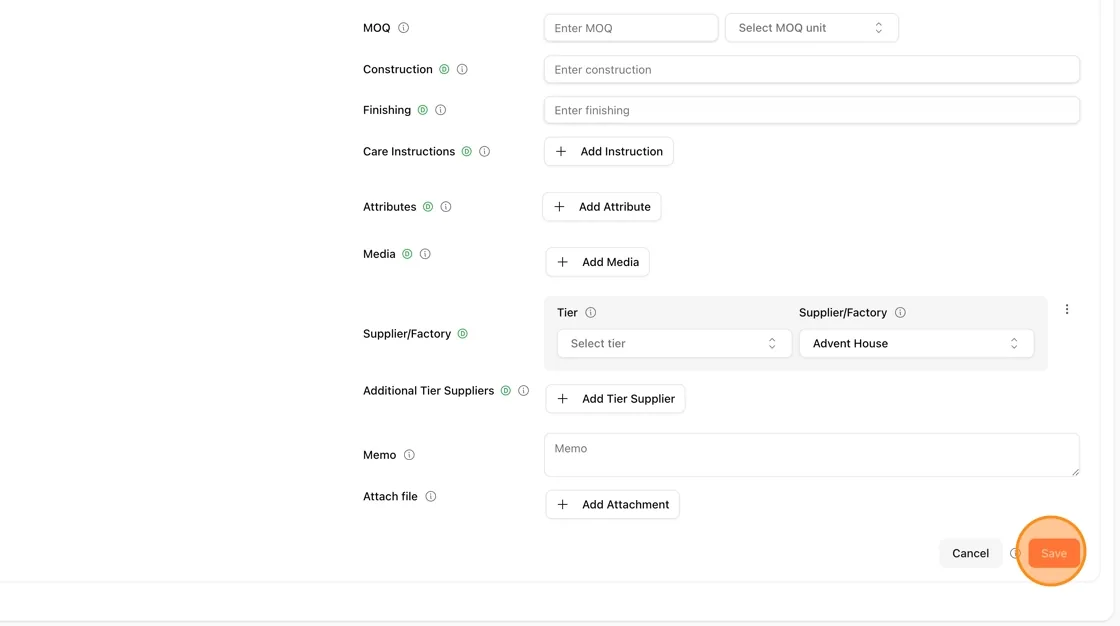Click the info icon next to Tier
Viewport: 1120px width, 626px height.
pos(591,312)
